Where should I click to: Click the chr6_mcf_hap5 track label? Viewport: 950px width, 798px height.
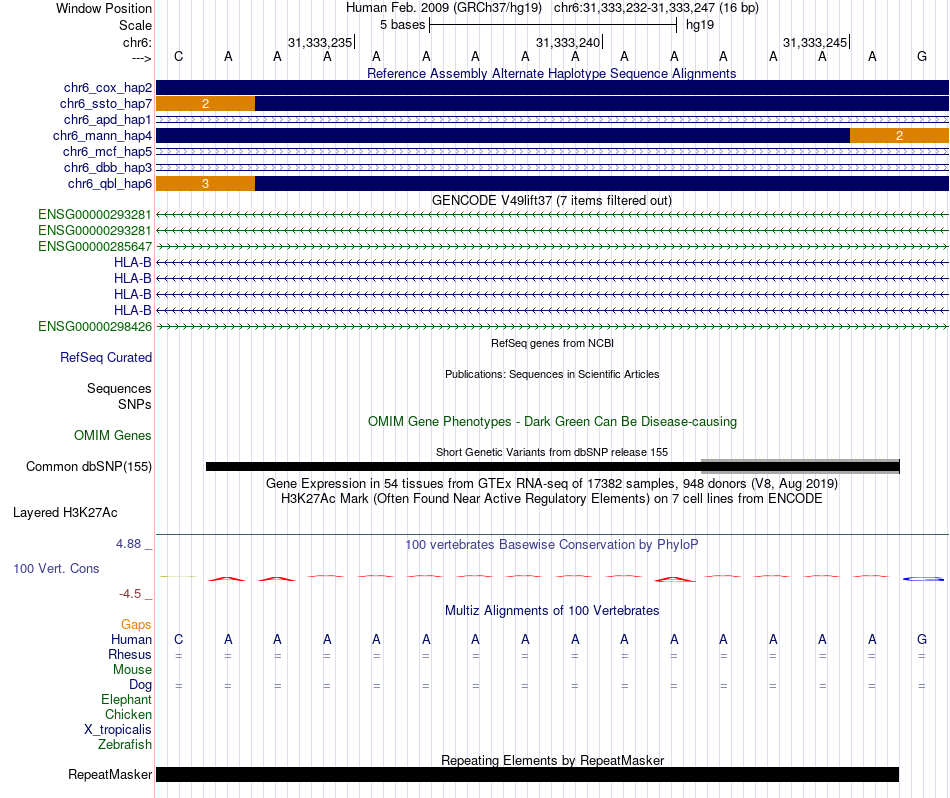click(107, 151)
